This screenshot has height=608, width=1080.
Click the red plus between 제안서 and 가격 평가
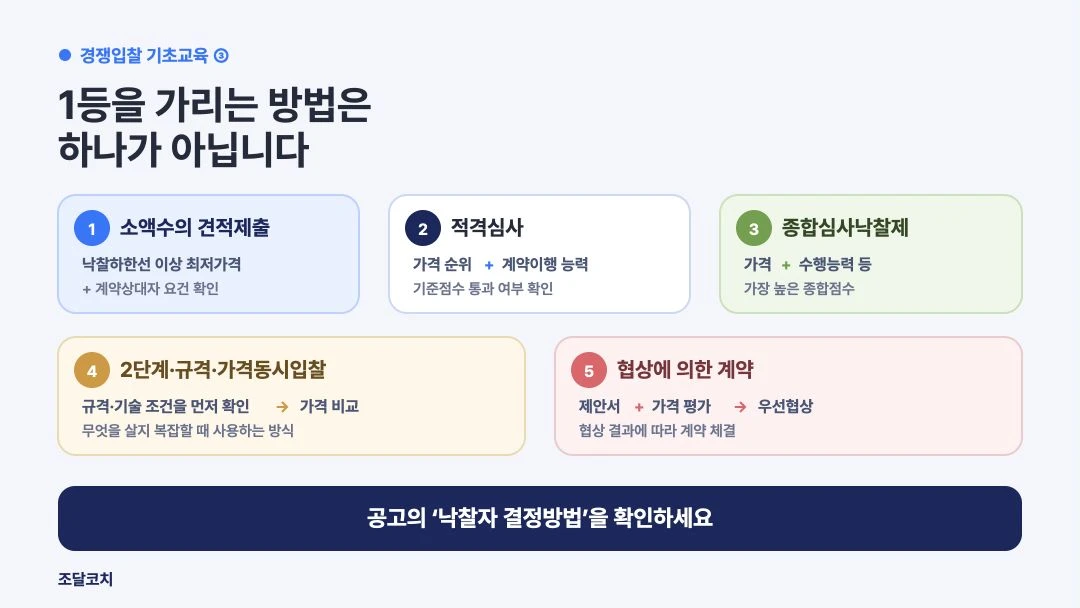coord(638,408)
